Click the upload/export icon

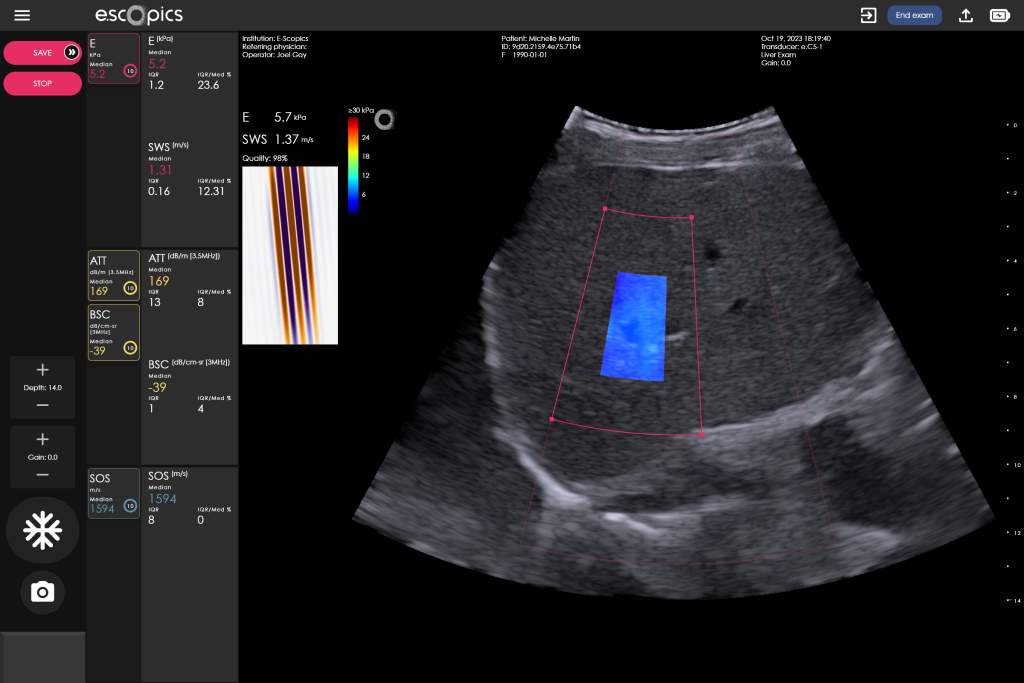(x=966, y=16)
